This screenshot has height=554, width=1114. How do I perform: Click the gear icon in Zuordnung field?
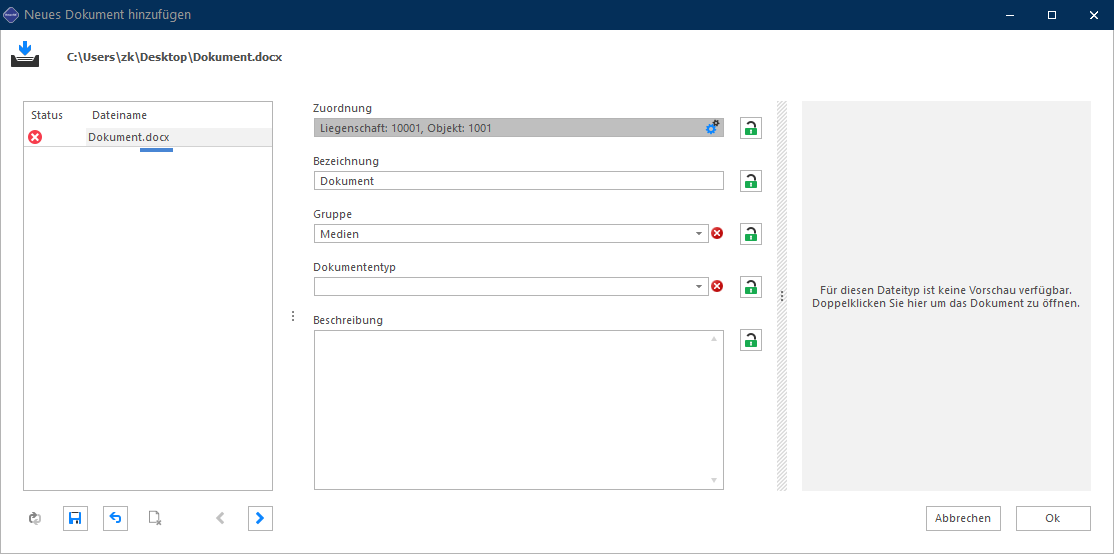pyautogui.click(x=712, y=128)
